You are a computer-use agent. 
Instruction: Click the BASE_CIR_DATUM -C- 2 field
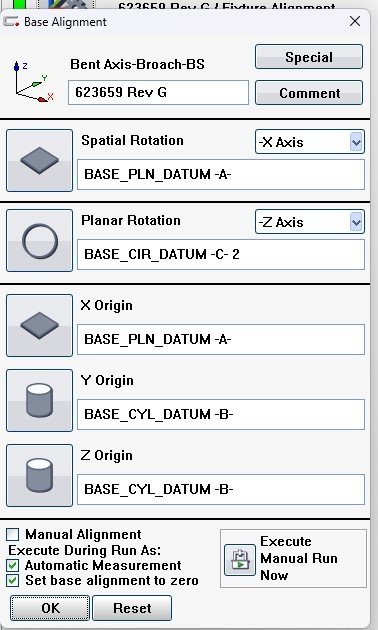coord(221,254)
